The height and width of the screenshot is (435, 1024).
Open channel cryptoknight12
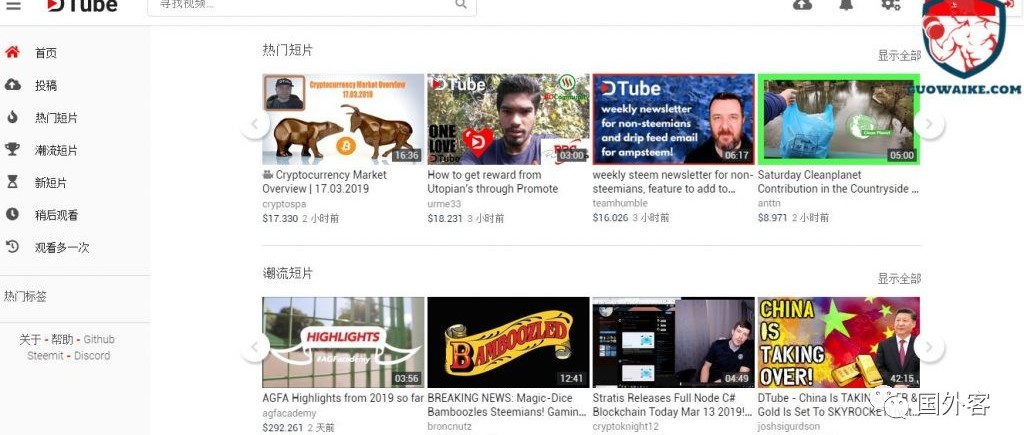(626, 427)
